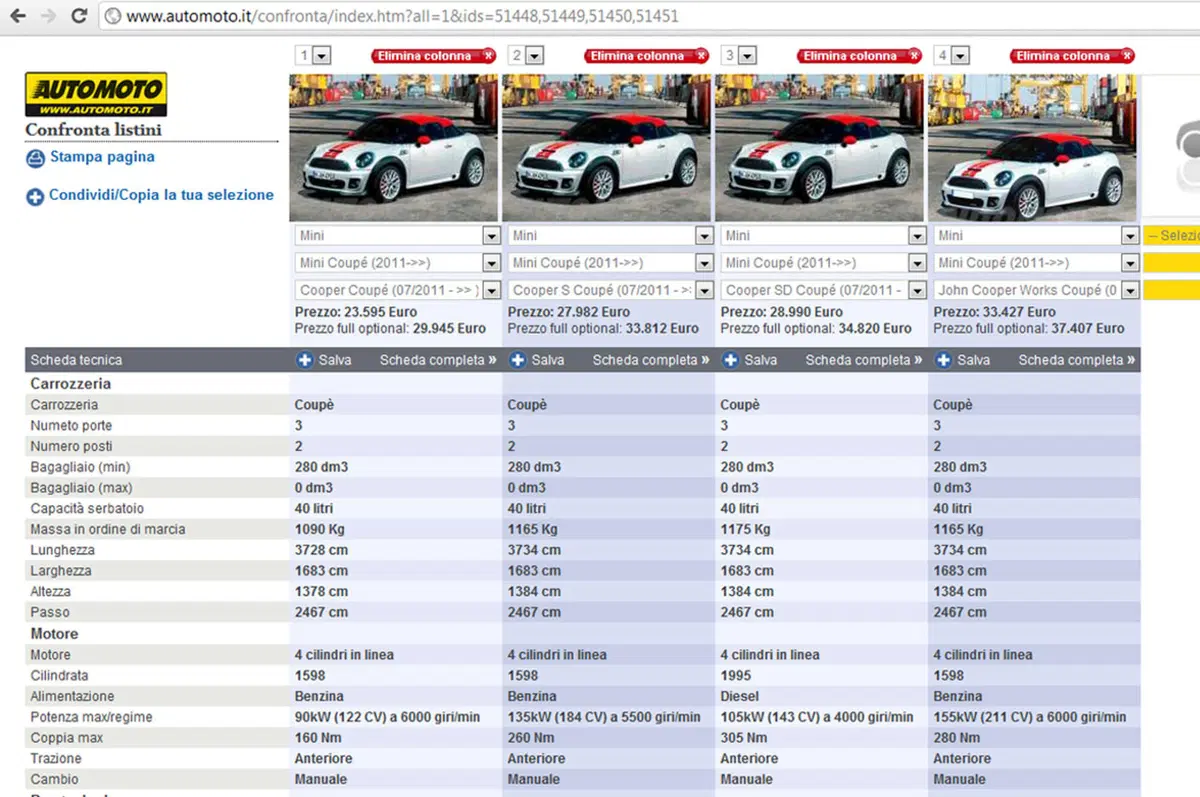The image size is (1200, 797).
Task: Click the Prezzo: 23.595 Euro text
Action: click(356, 312)
